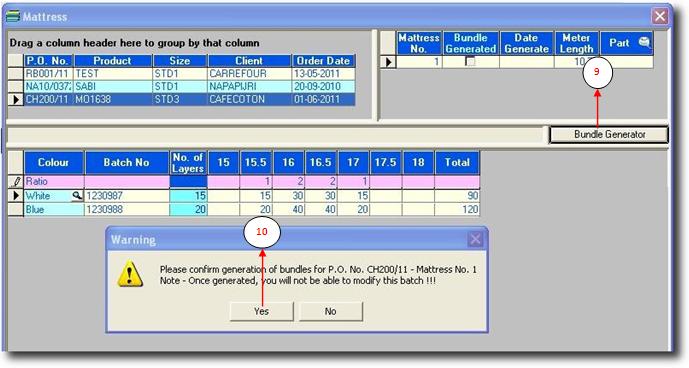Click the Bundle Generator button

[609, 135]
